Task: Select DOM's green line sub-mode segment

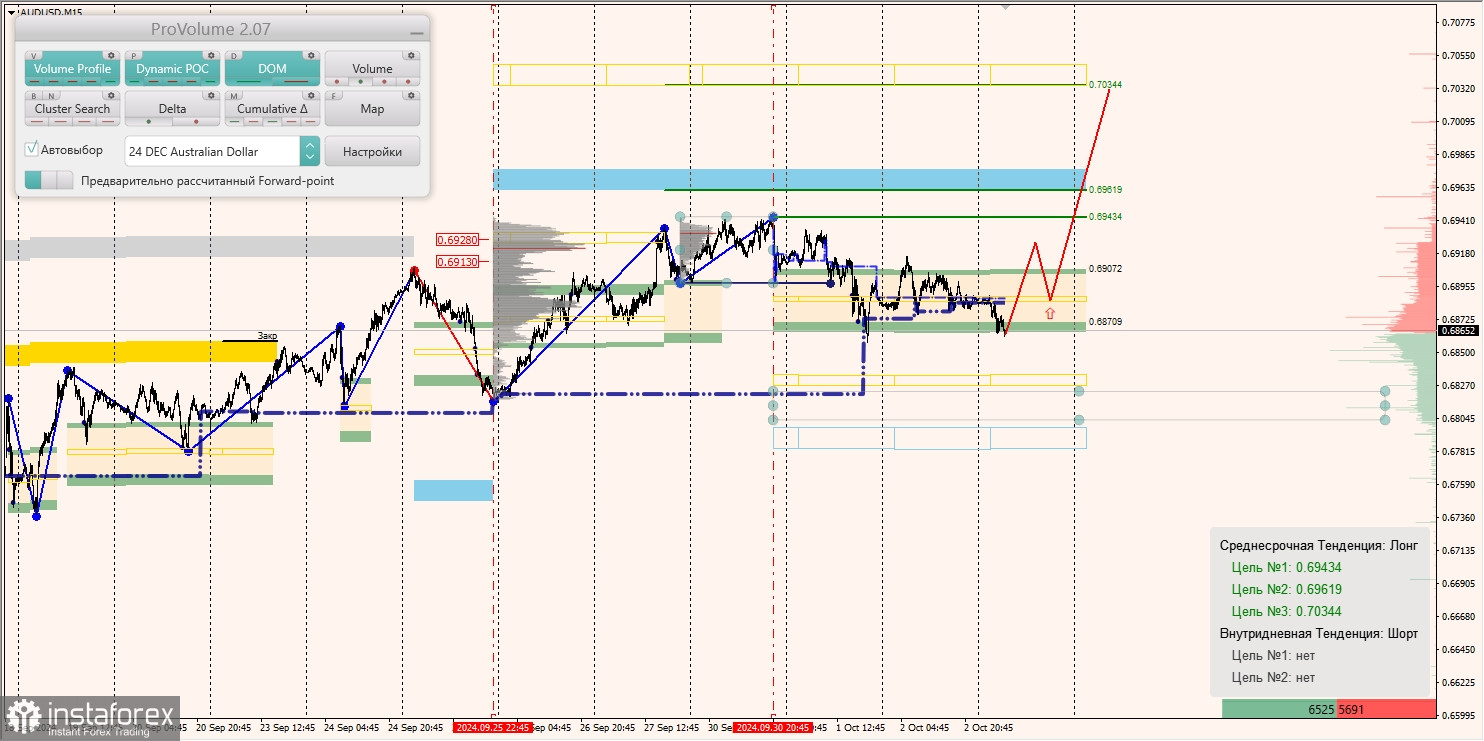Action: point(248,81)
